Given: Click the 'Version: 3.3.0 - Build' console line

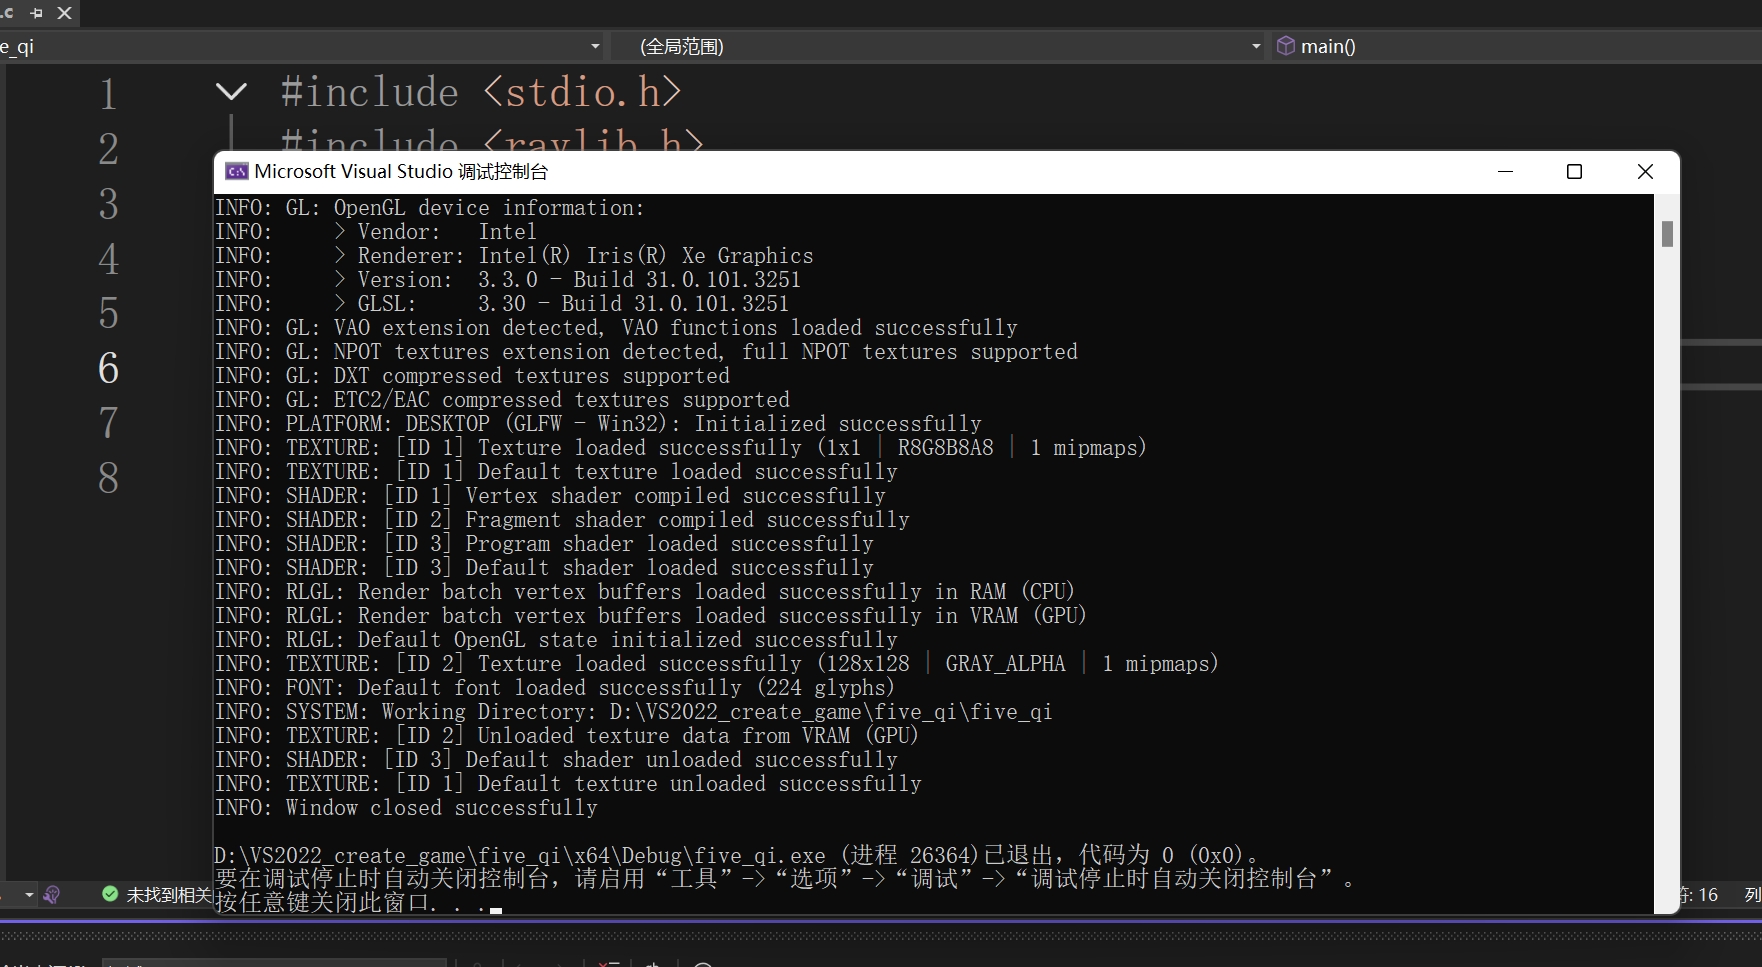Looking at the screenshot, I should 508,280.
